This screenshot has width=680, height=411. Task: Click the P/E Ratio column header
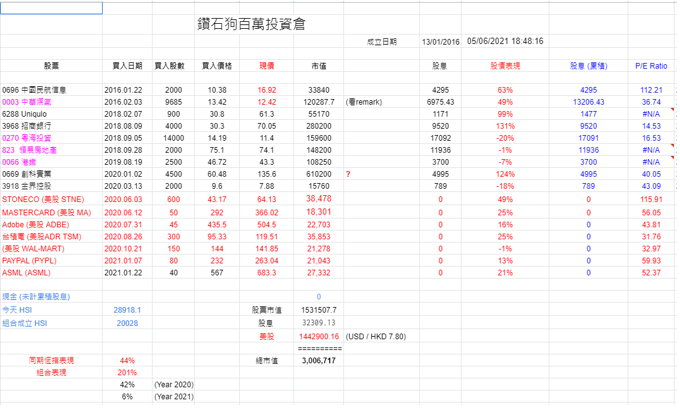coord(651,66)
